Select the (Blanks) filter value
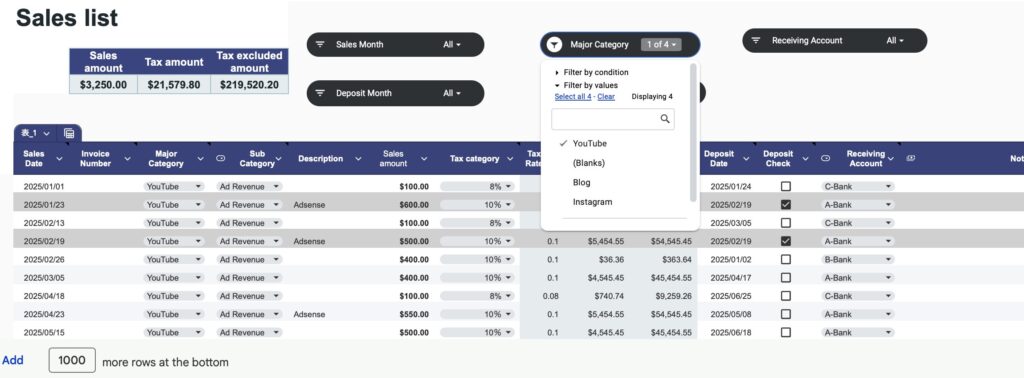The width and height of the screenshot is (1024, 378). (589, 163)
